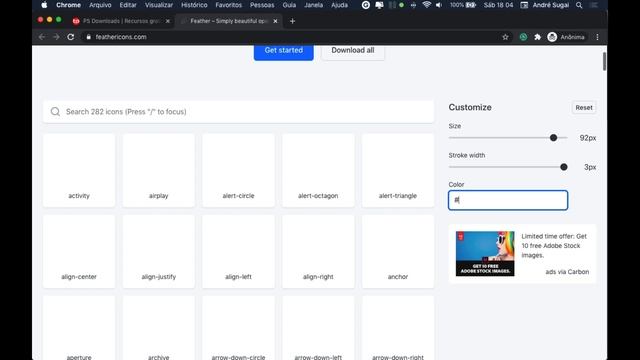
Task: Follow the ads via Carbon link
Action: tap(567, 272)
